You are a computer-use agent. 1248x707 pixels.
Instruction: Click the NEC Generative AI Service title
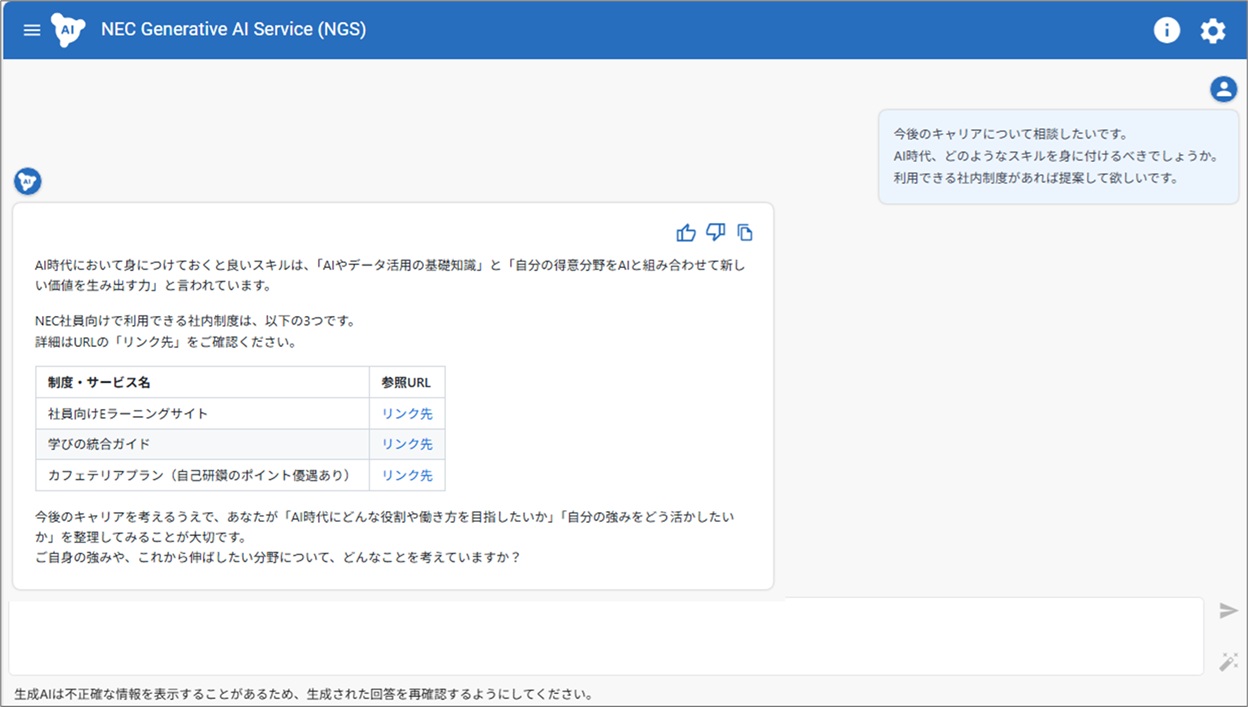(233, 30)
